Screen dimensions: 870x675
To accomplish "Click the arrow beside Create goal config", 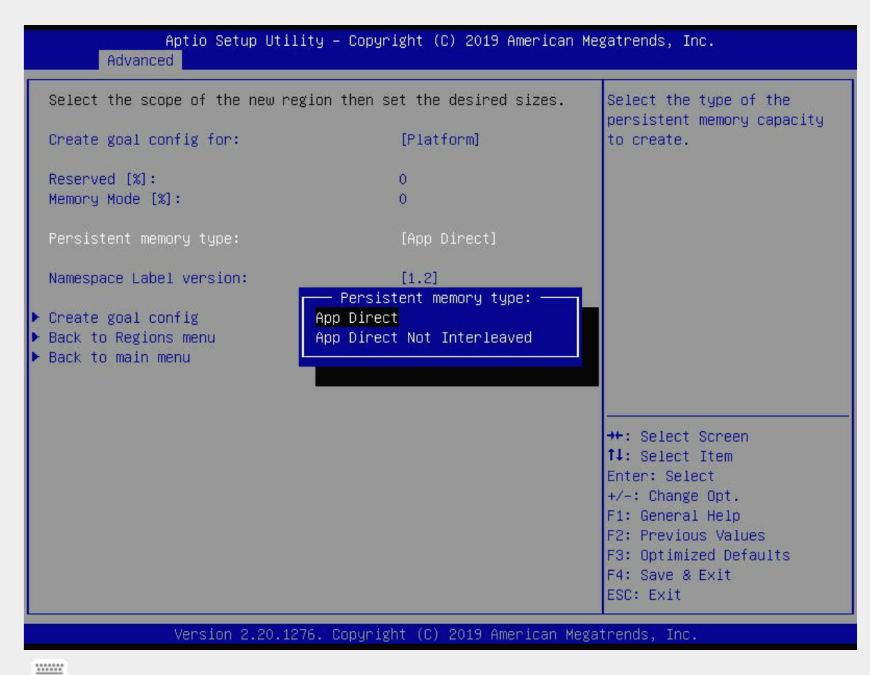I will point(36,317).
